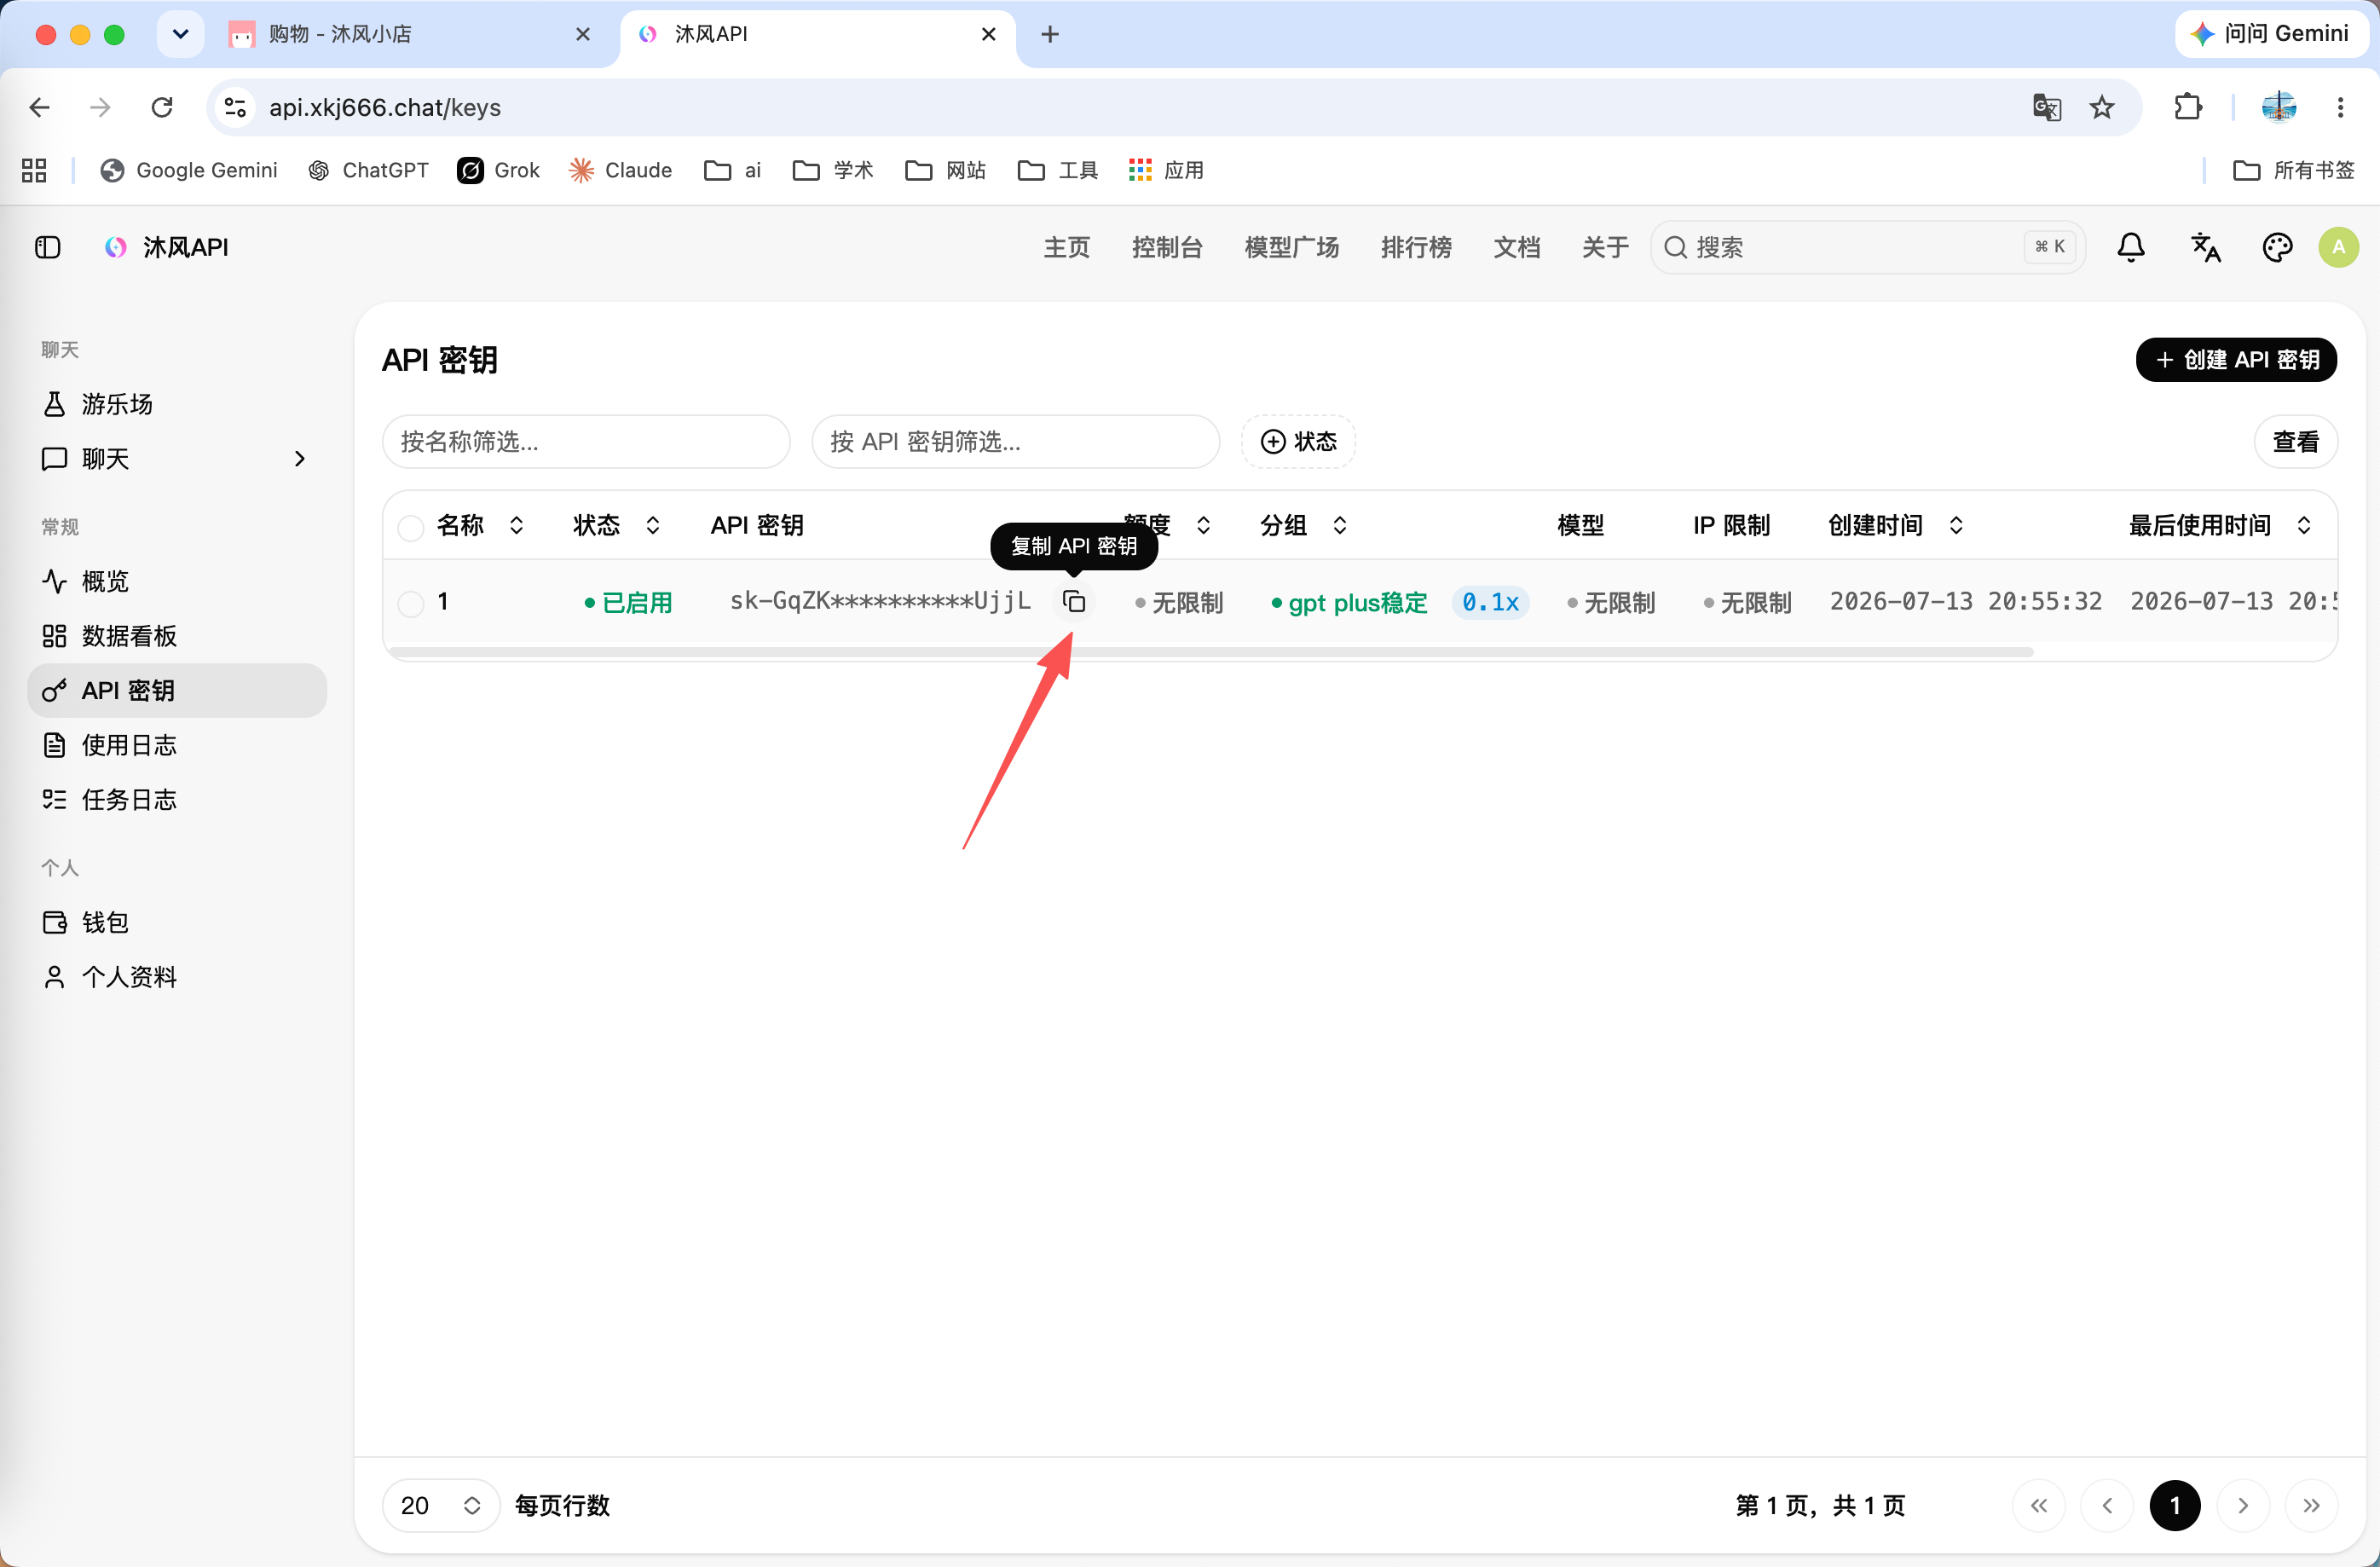This screenshot has width=2380, height=1567.
Task: Open 钱包 in sidebar
Action: pos(177,922)
